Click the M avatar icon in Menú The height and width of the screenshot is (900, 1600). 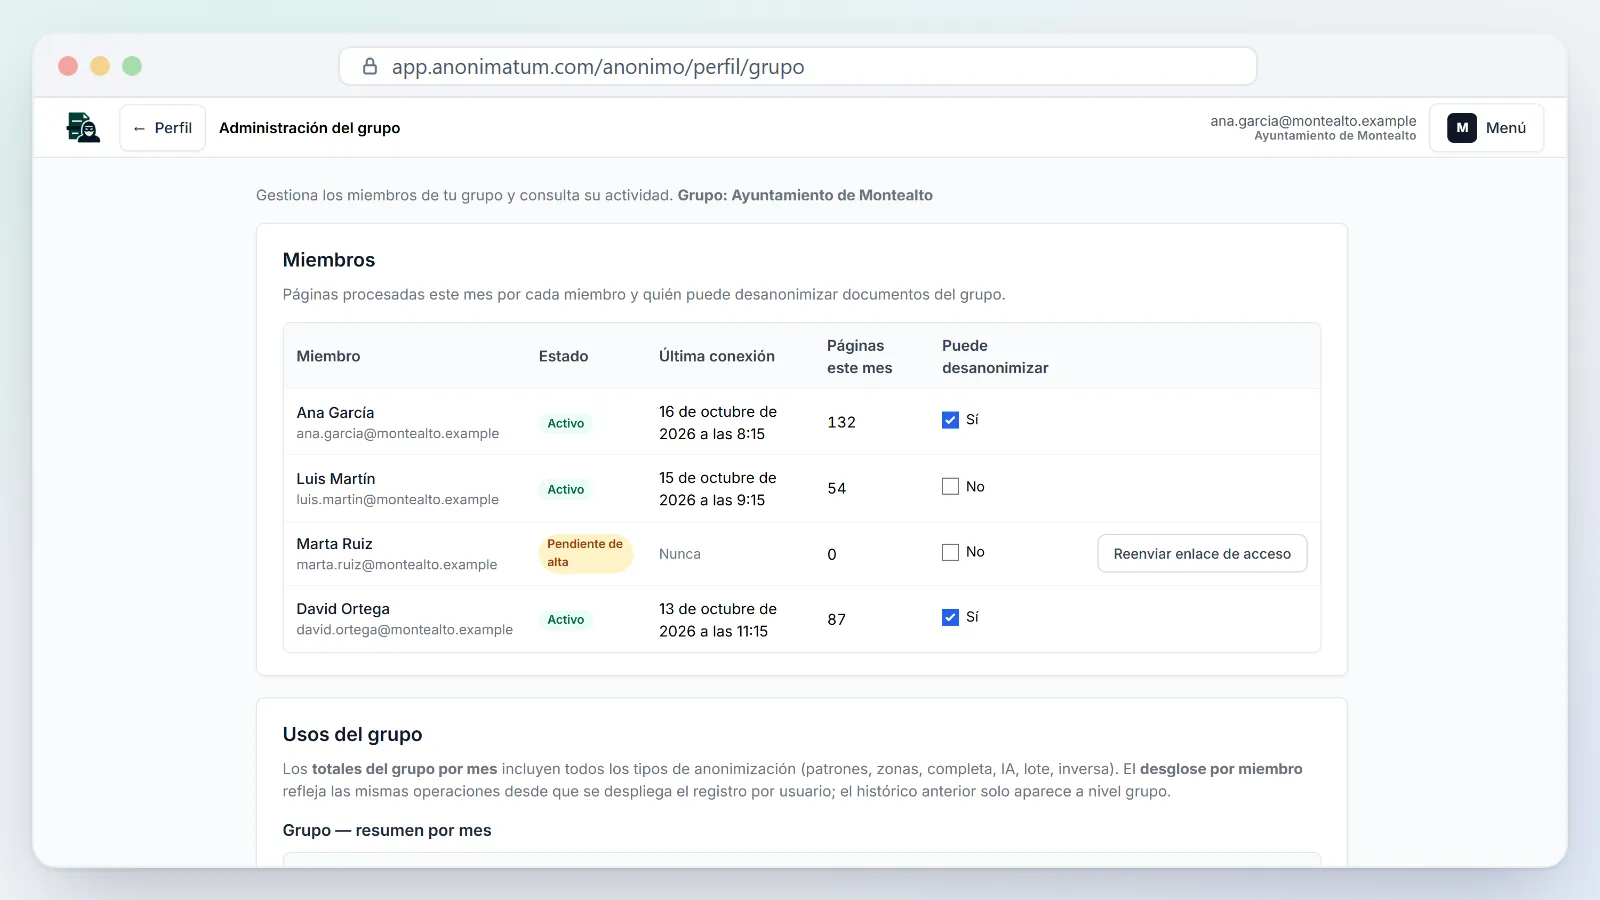tap(1462, 128)
